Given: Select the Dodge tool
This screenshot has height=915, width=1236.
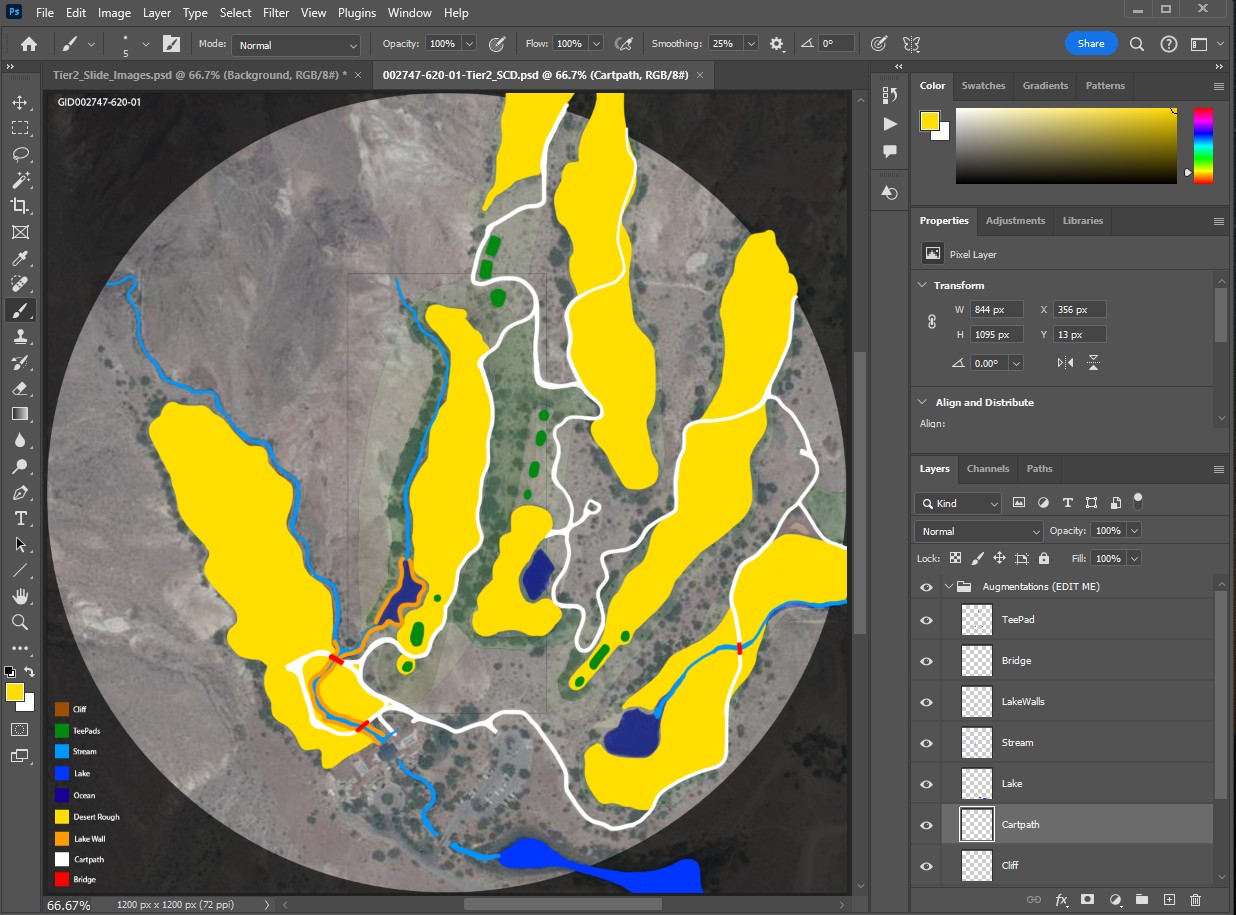Looking at the screenshot, I should 20,466.
